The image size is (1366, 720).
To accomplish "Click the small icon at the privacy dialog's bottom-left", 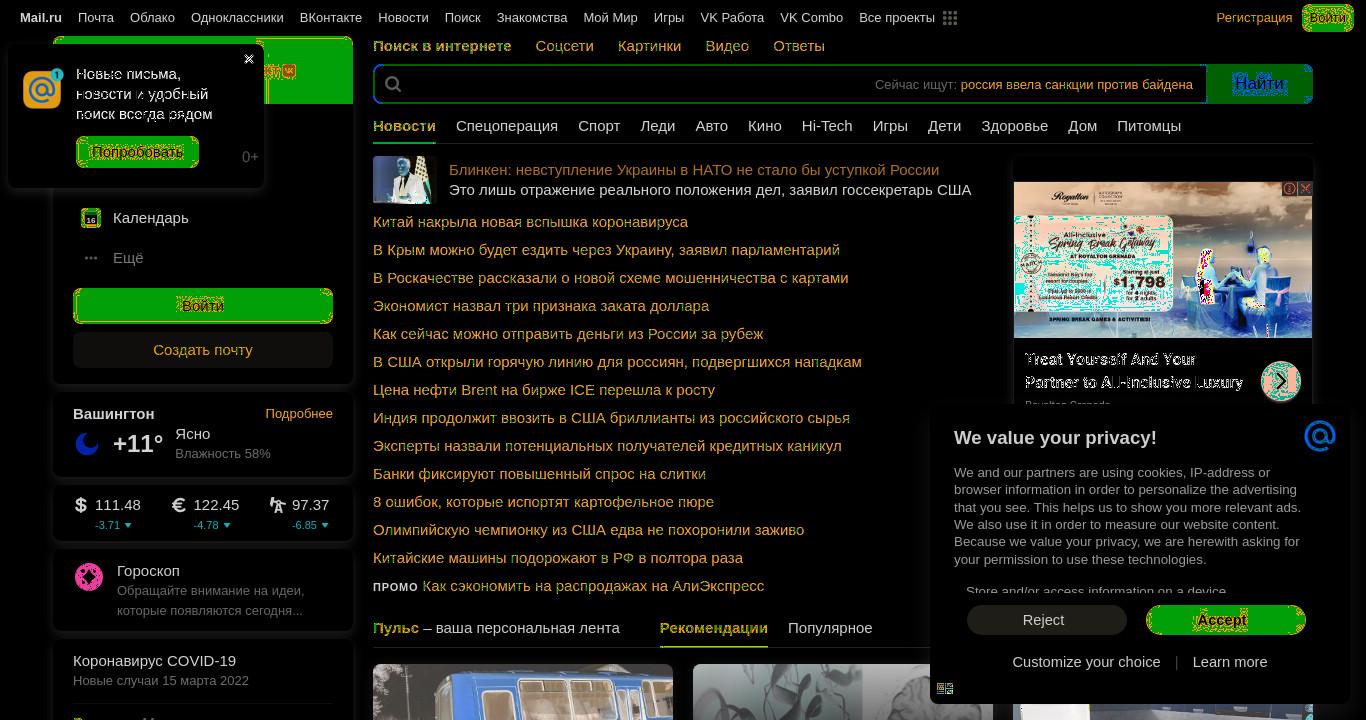I will (945, 688).
